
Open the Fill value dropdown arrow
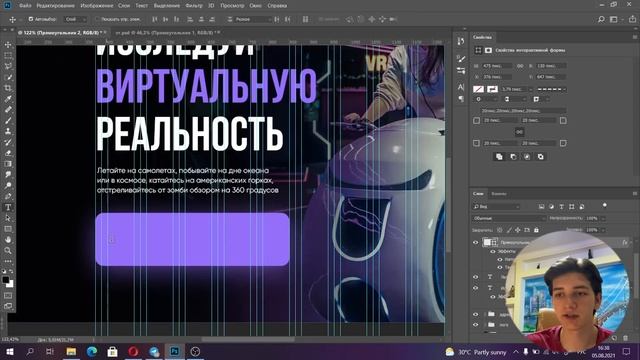604,230
